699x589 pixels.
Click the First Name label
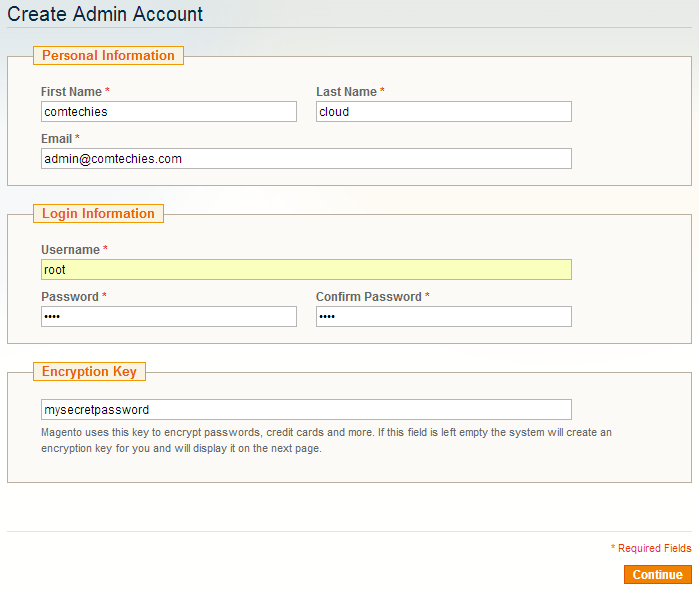(71, 92)
